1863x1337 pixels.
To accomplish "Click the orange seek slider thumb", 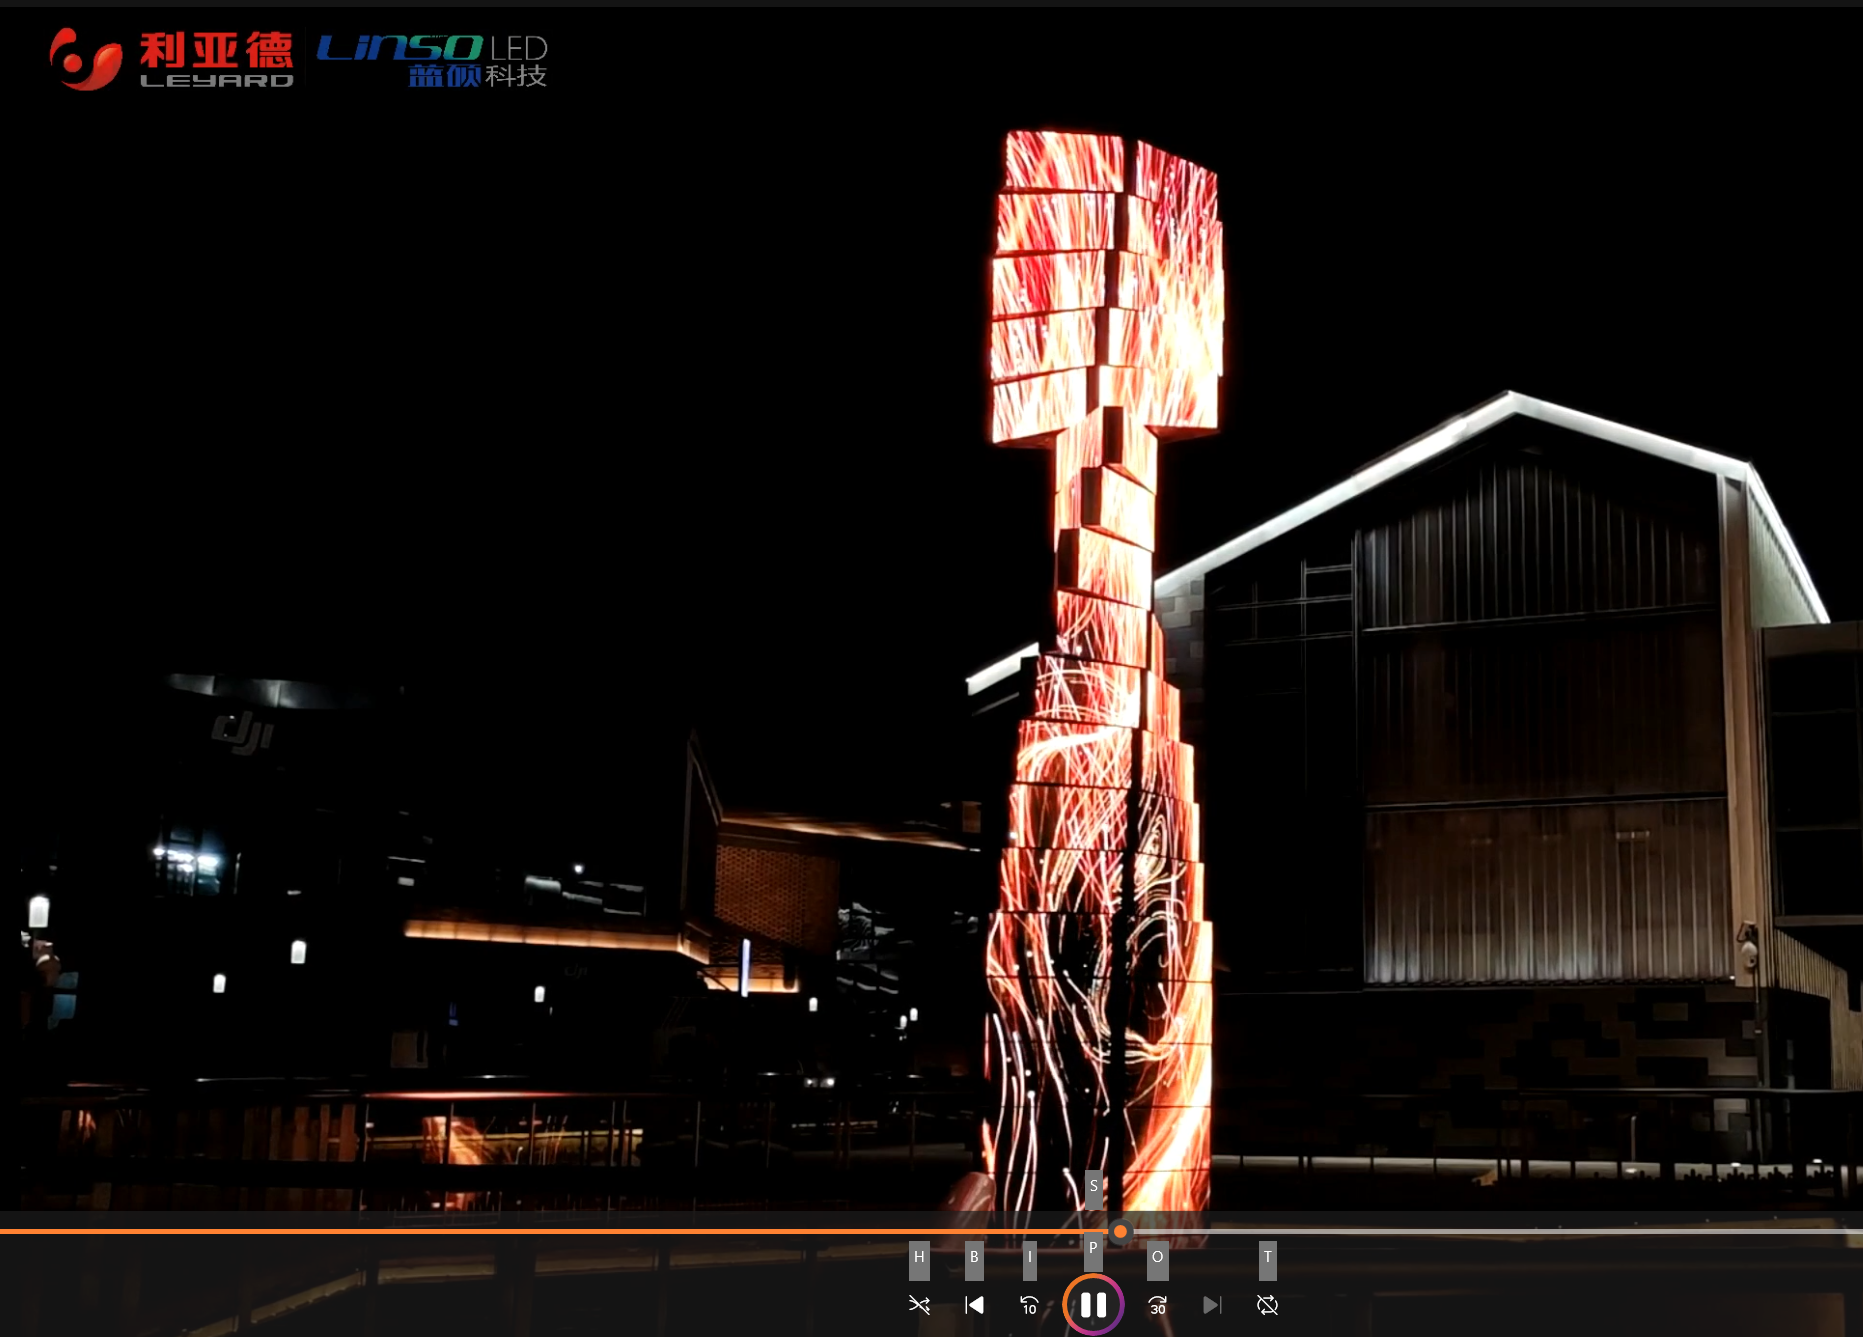I will point(1120,1231).
